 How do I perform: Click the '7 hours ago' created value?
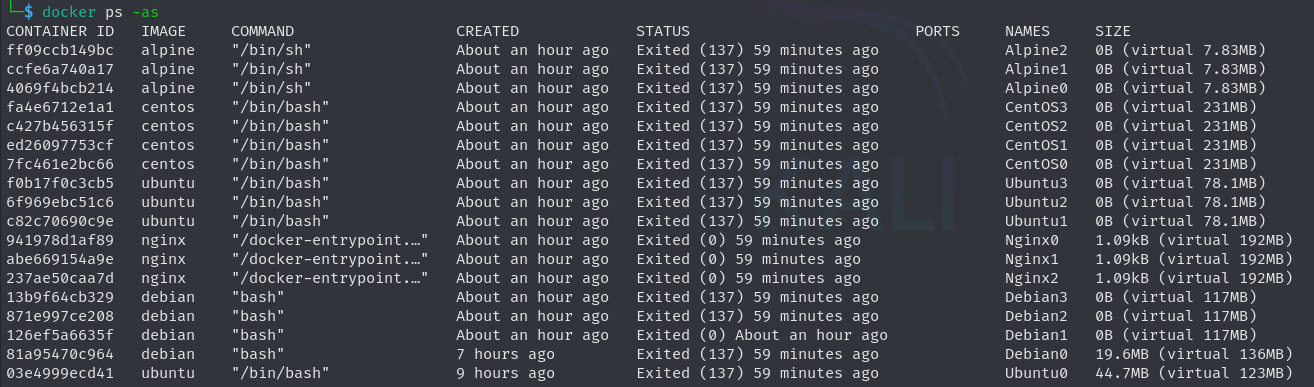tap(505, 354)
